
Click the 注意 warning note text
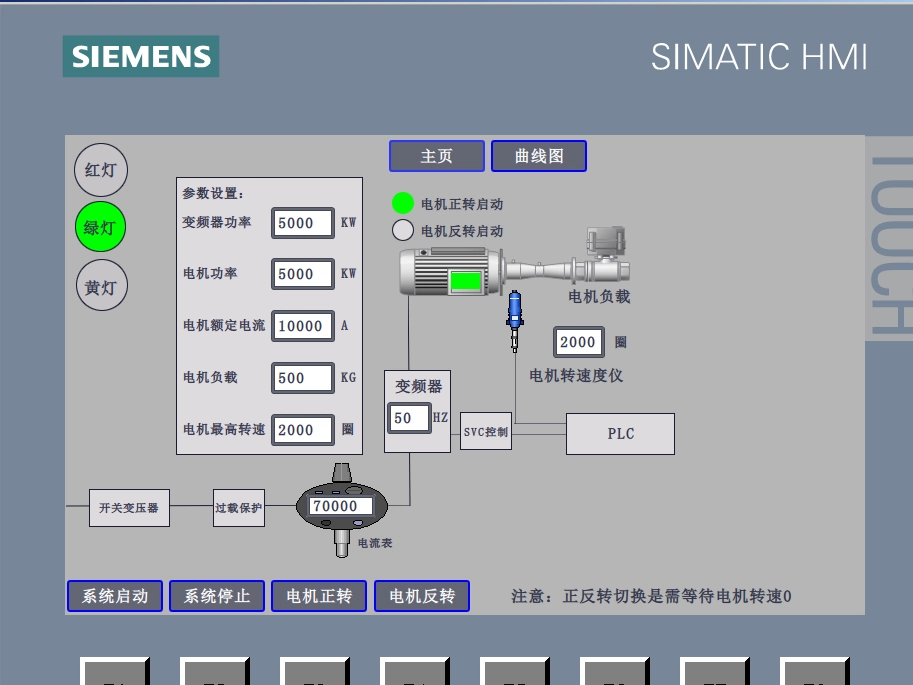651,596
